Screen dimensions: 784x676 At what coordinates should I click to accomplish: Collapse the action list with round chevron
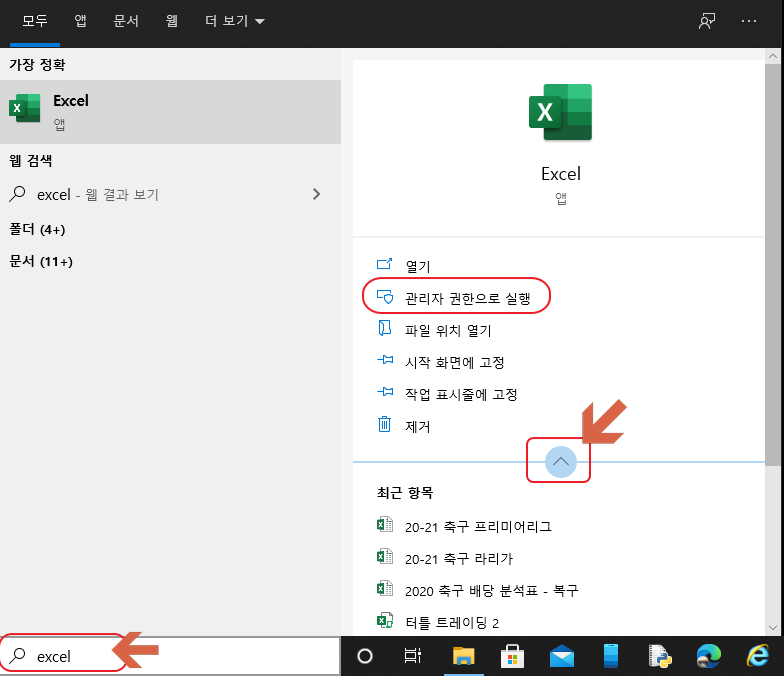560,462
